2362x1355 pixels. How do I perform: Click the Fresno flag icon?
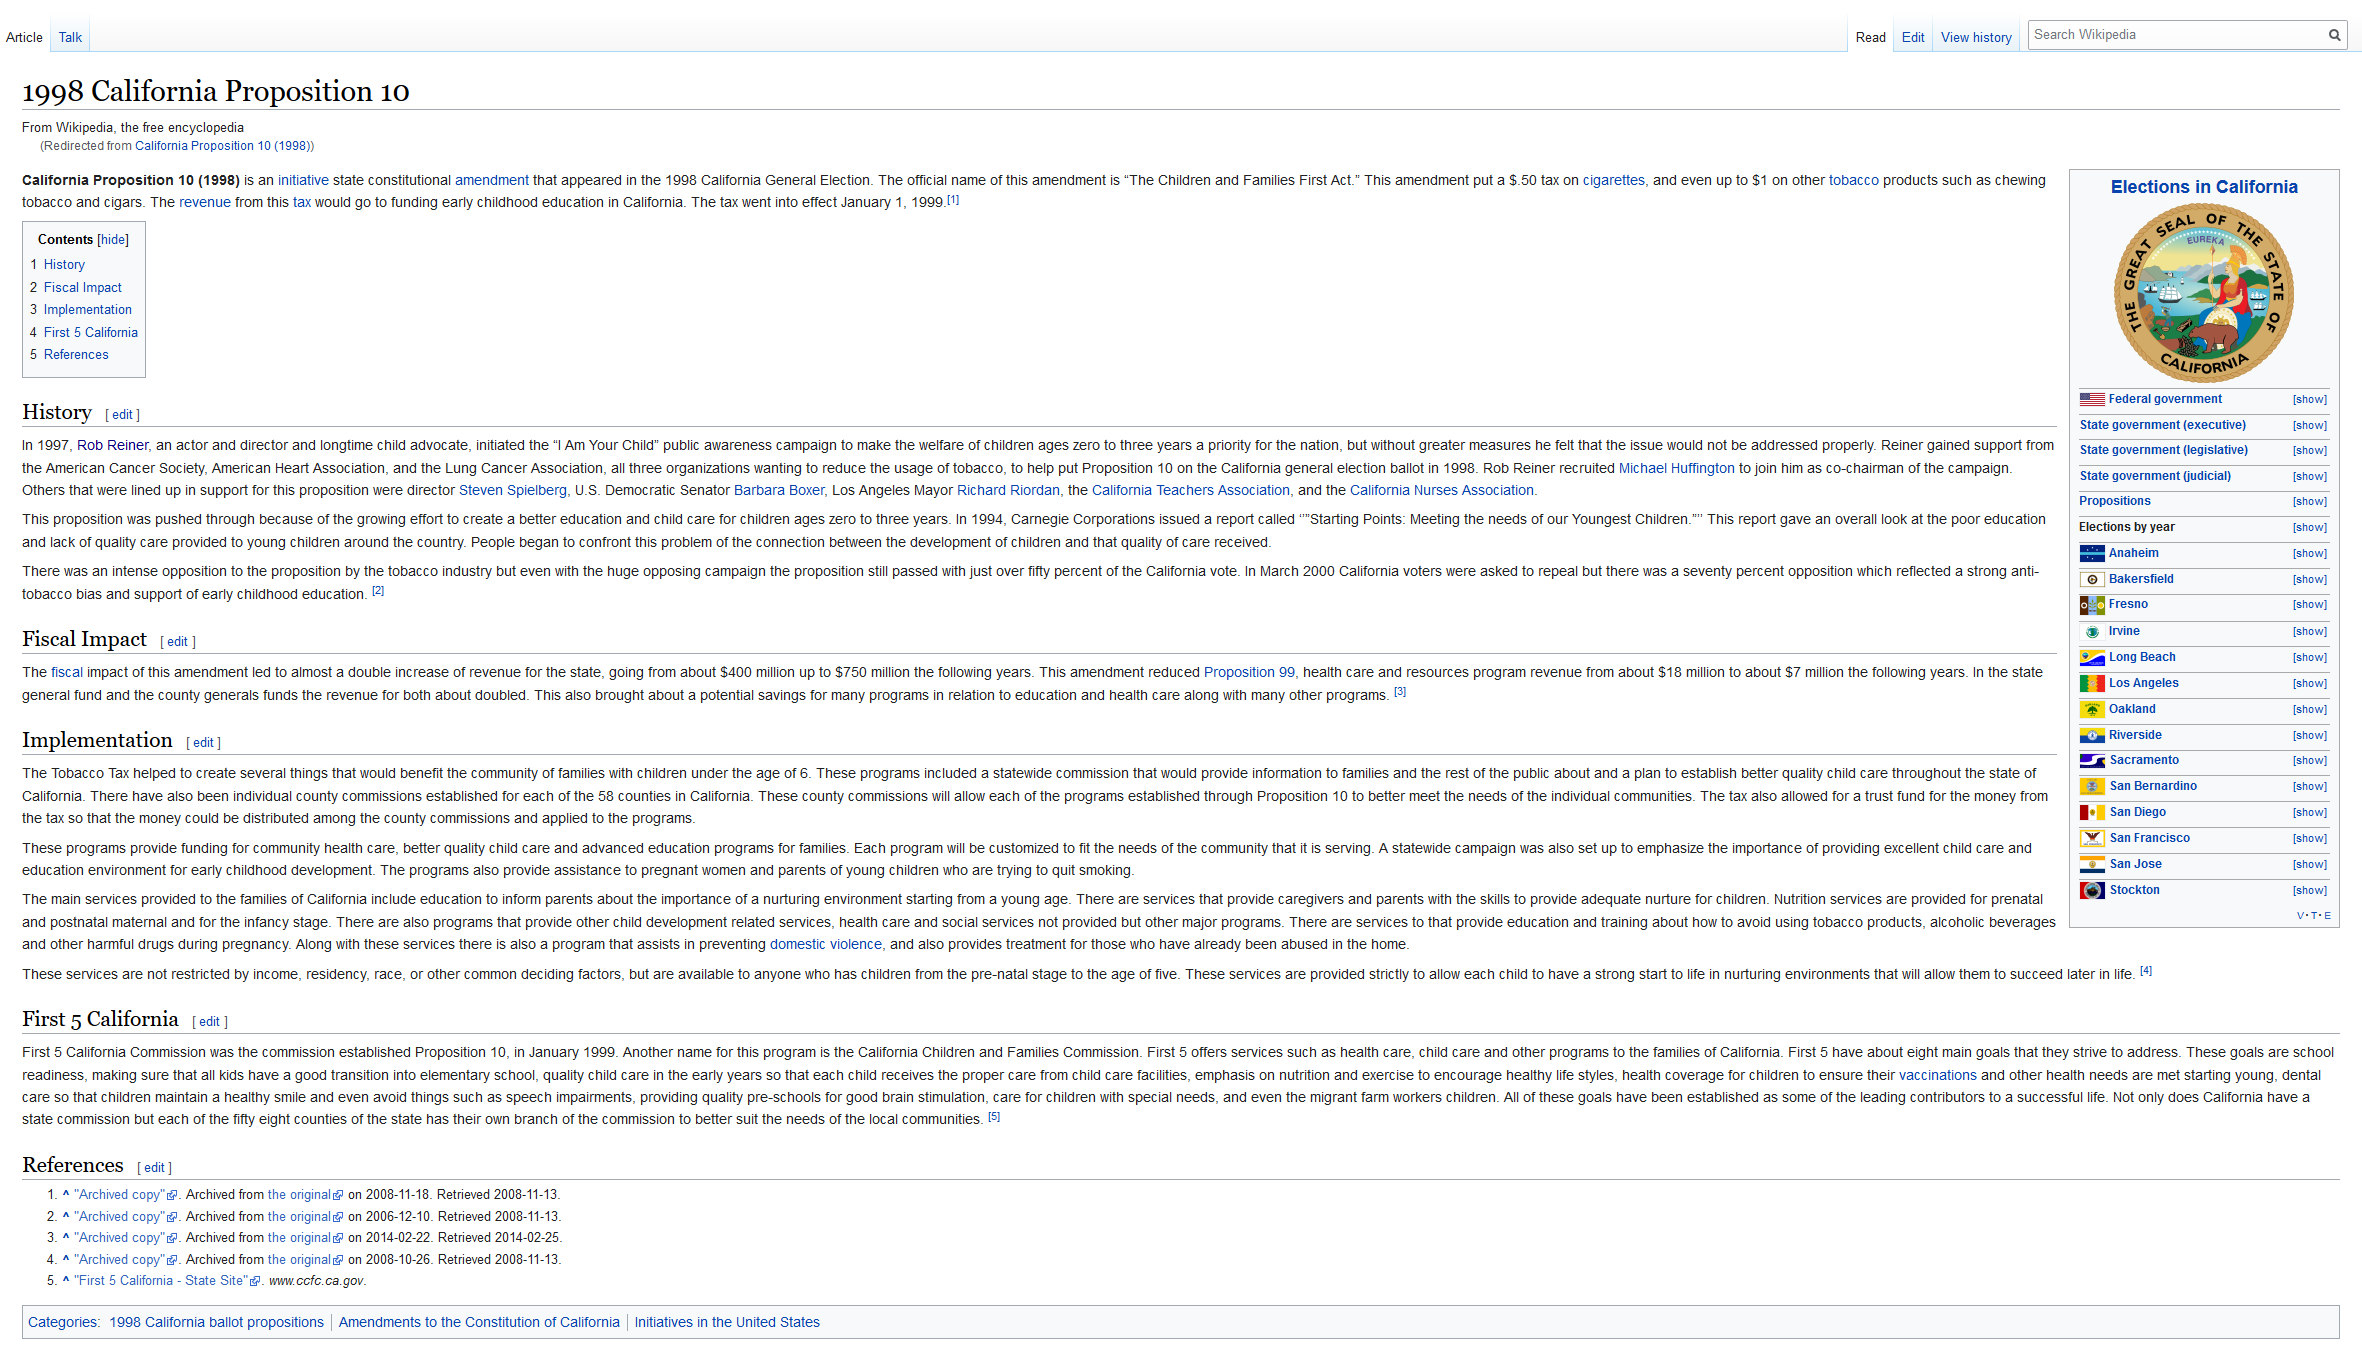pos(2092,605)
